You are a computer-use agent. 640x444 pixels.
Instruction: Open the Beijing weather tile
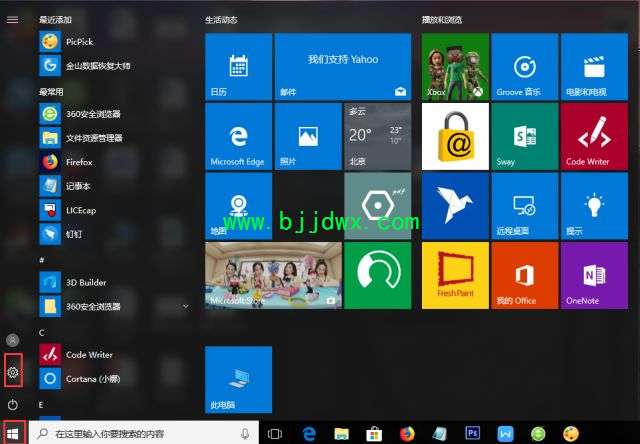(x=378, y=136)
